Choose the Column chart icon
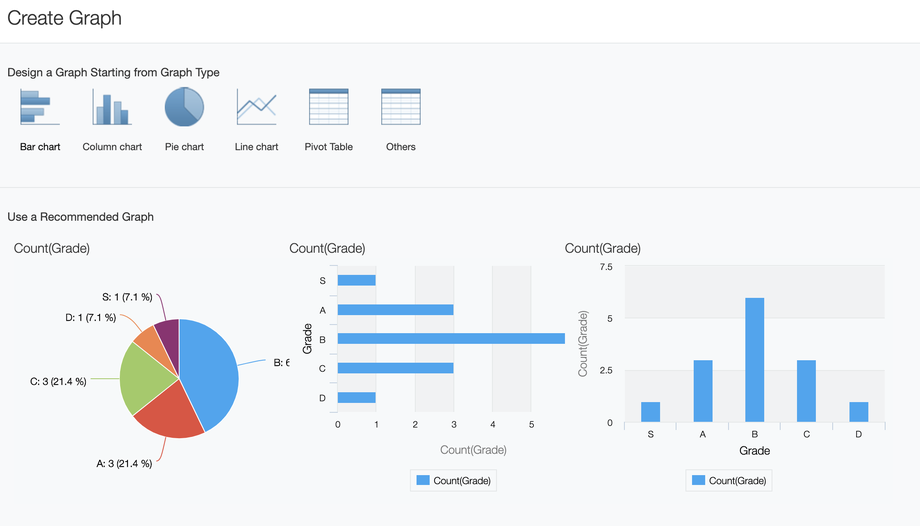The image size is (920, 526). [x=112, y=107]
